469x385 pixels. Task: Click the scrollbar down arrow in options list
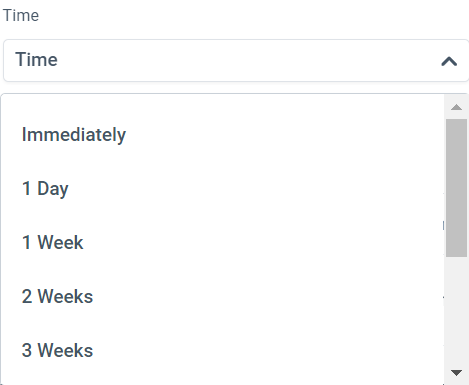coord(456,372)
